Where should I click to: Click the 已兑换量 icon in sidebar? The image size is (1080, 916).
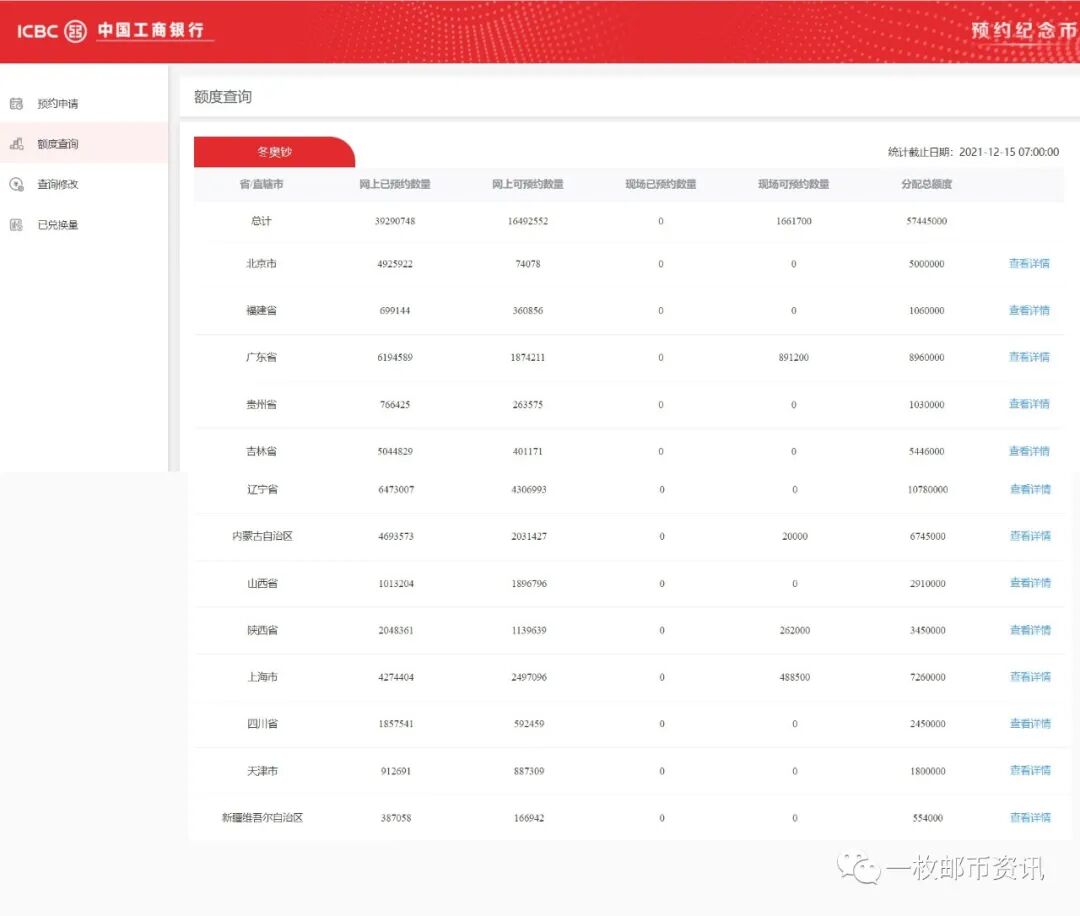tap(17, 225)
